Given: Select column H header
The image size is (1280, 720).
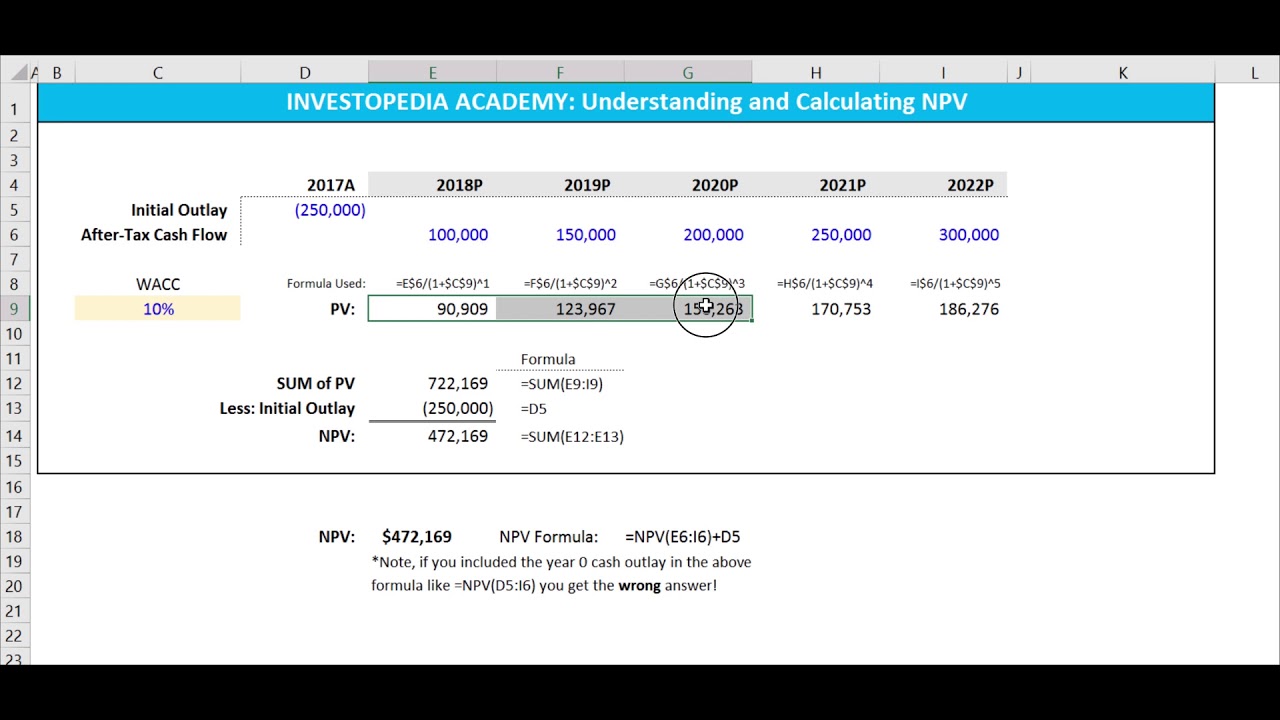Looking at the screenshot, I should (816, 73).
